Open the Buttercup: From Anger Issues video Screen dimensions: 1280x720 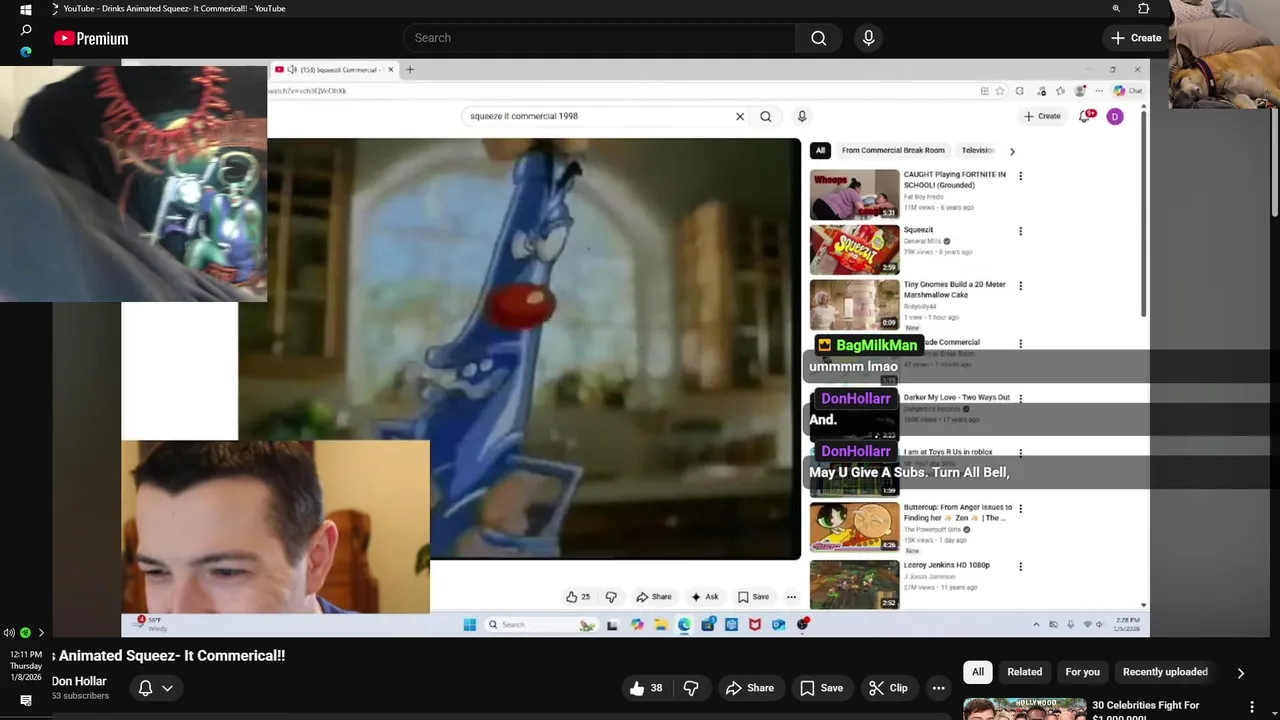[x=854, y=527]
